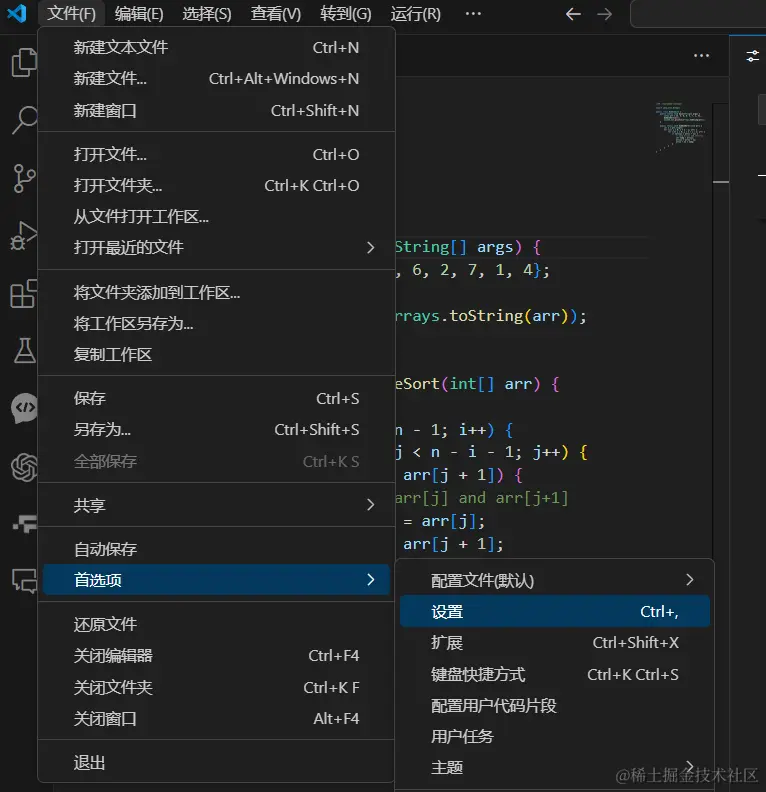Navigate back with the left arrow
This screenshot has height=792, width=766.
(x=573, y=14)
